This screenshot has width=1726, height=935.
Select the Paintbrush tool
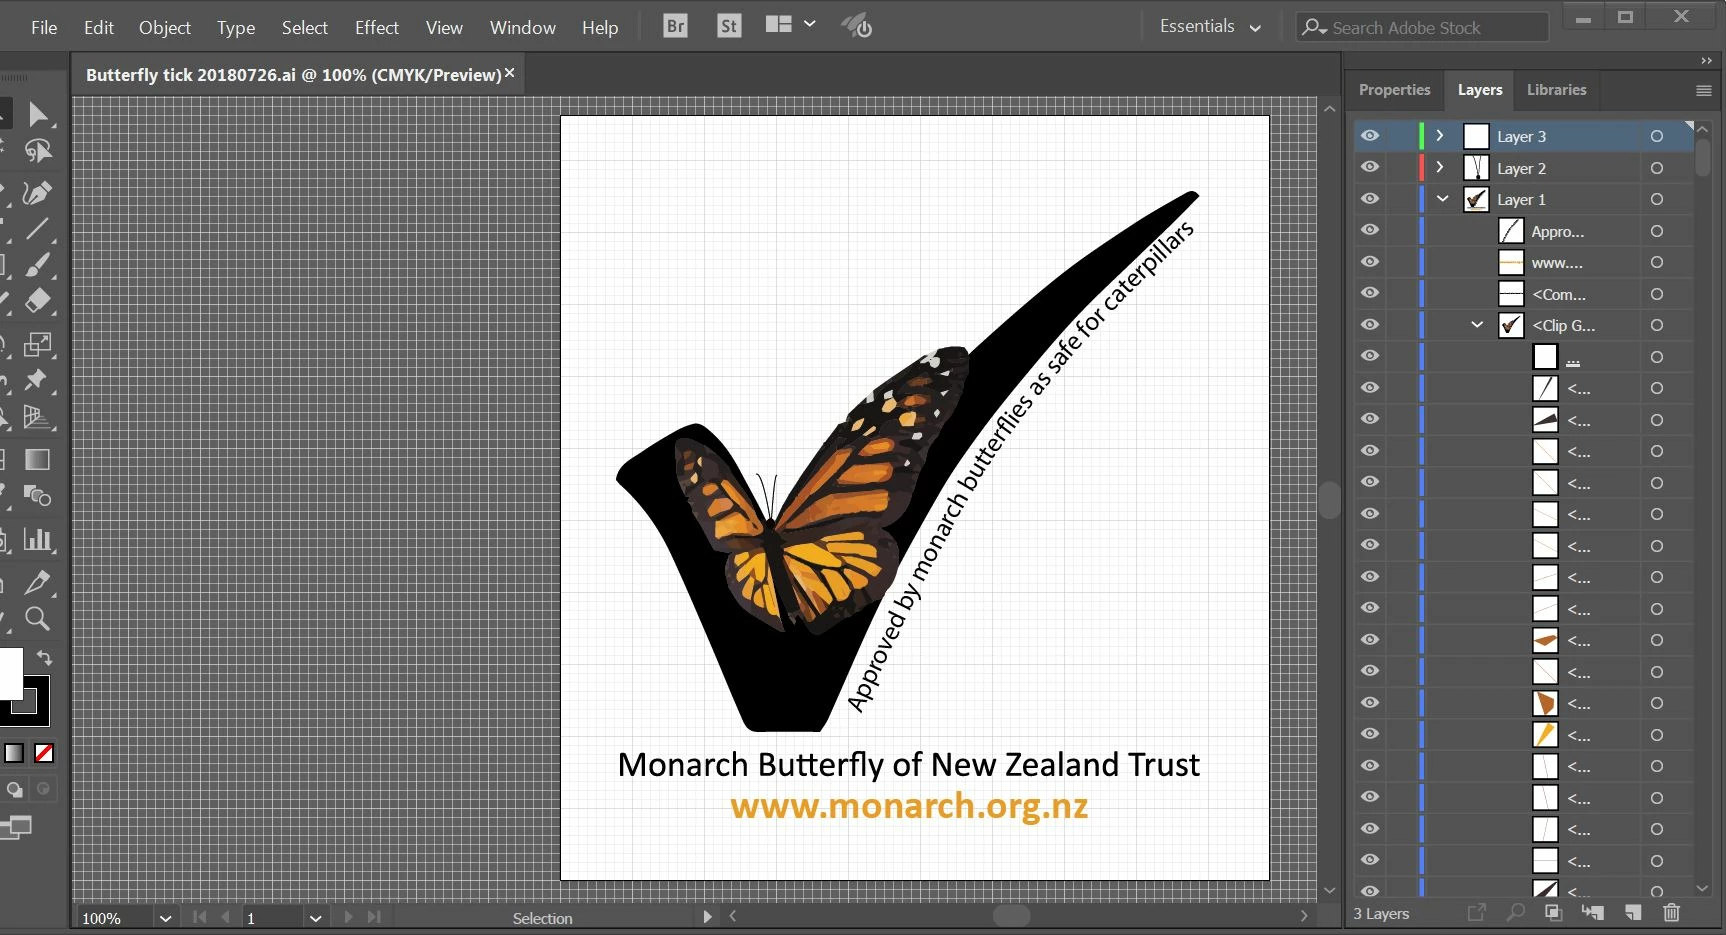[x=38, y=265]
